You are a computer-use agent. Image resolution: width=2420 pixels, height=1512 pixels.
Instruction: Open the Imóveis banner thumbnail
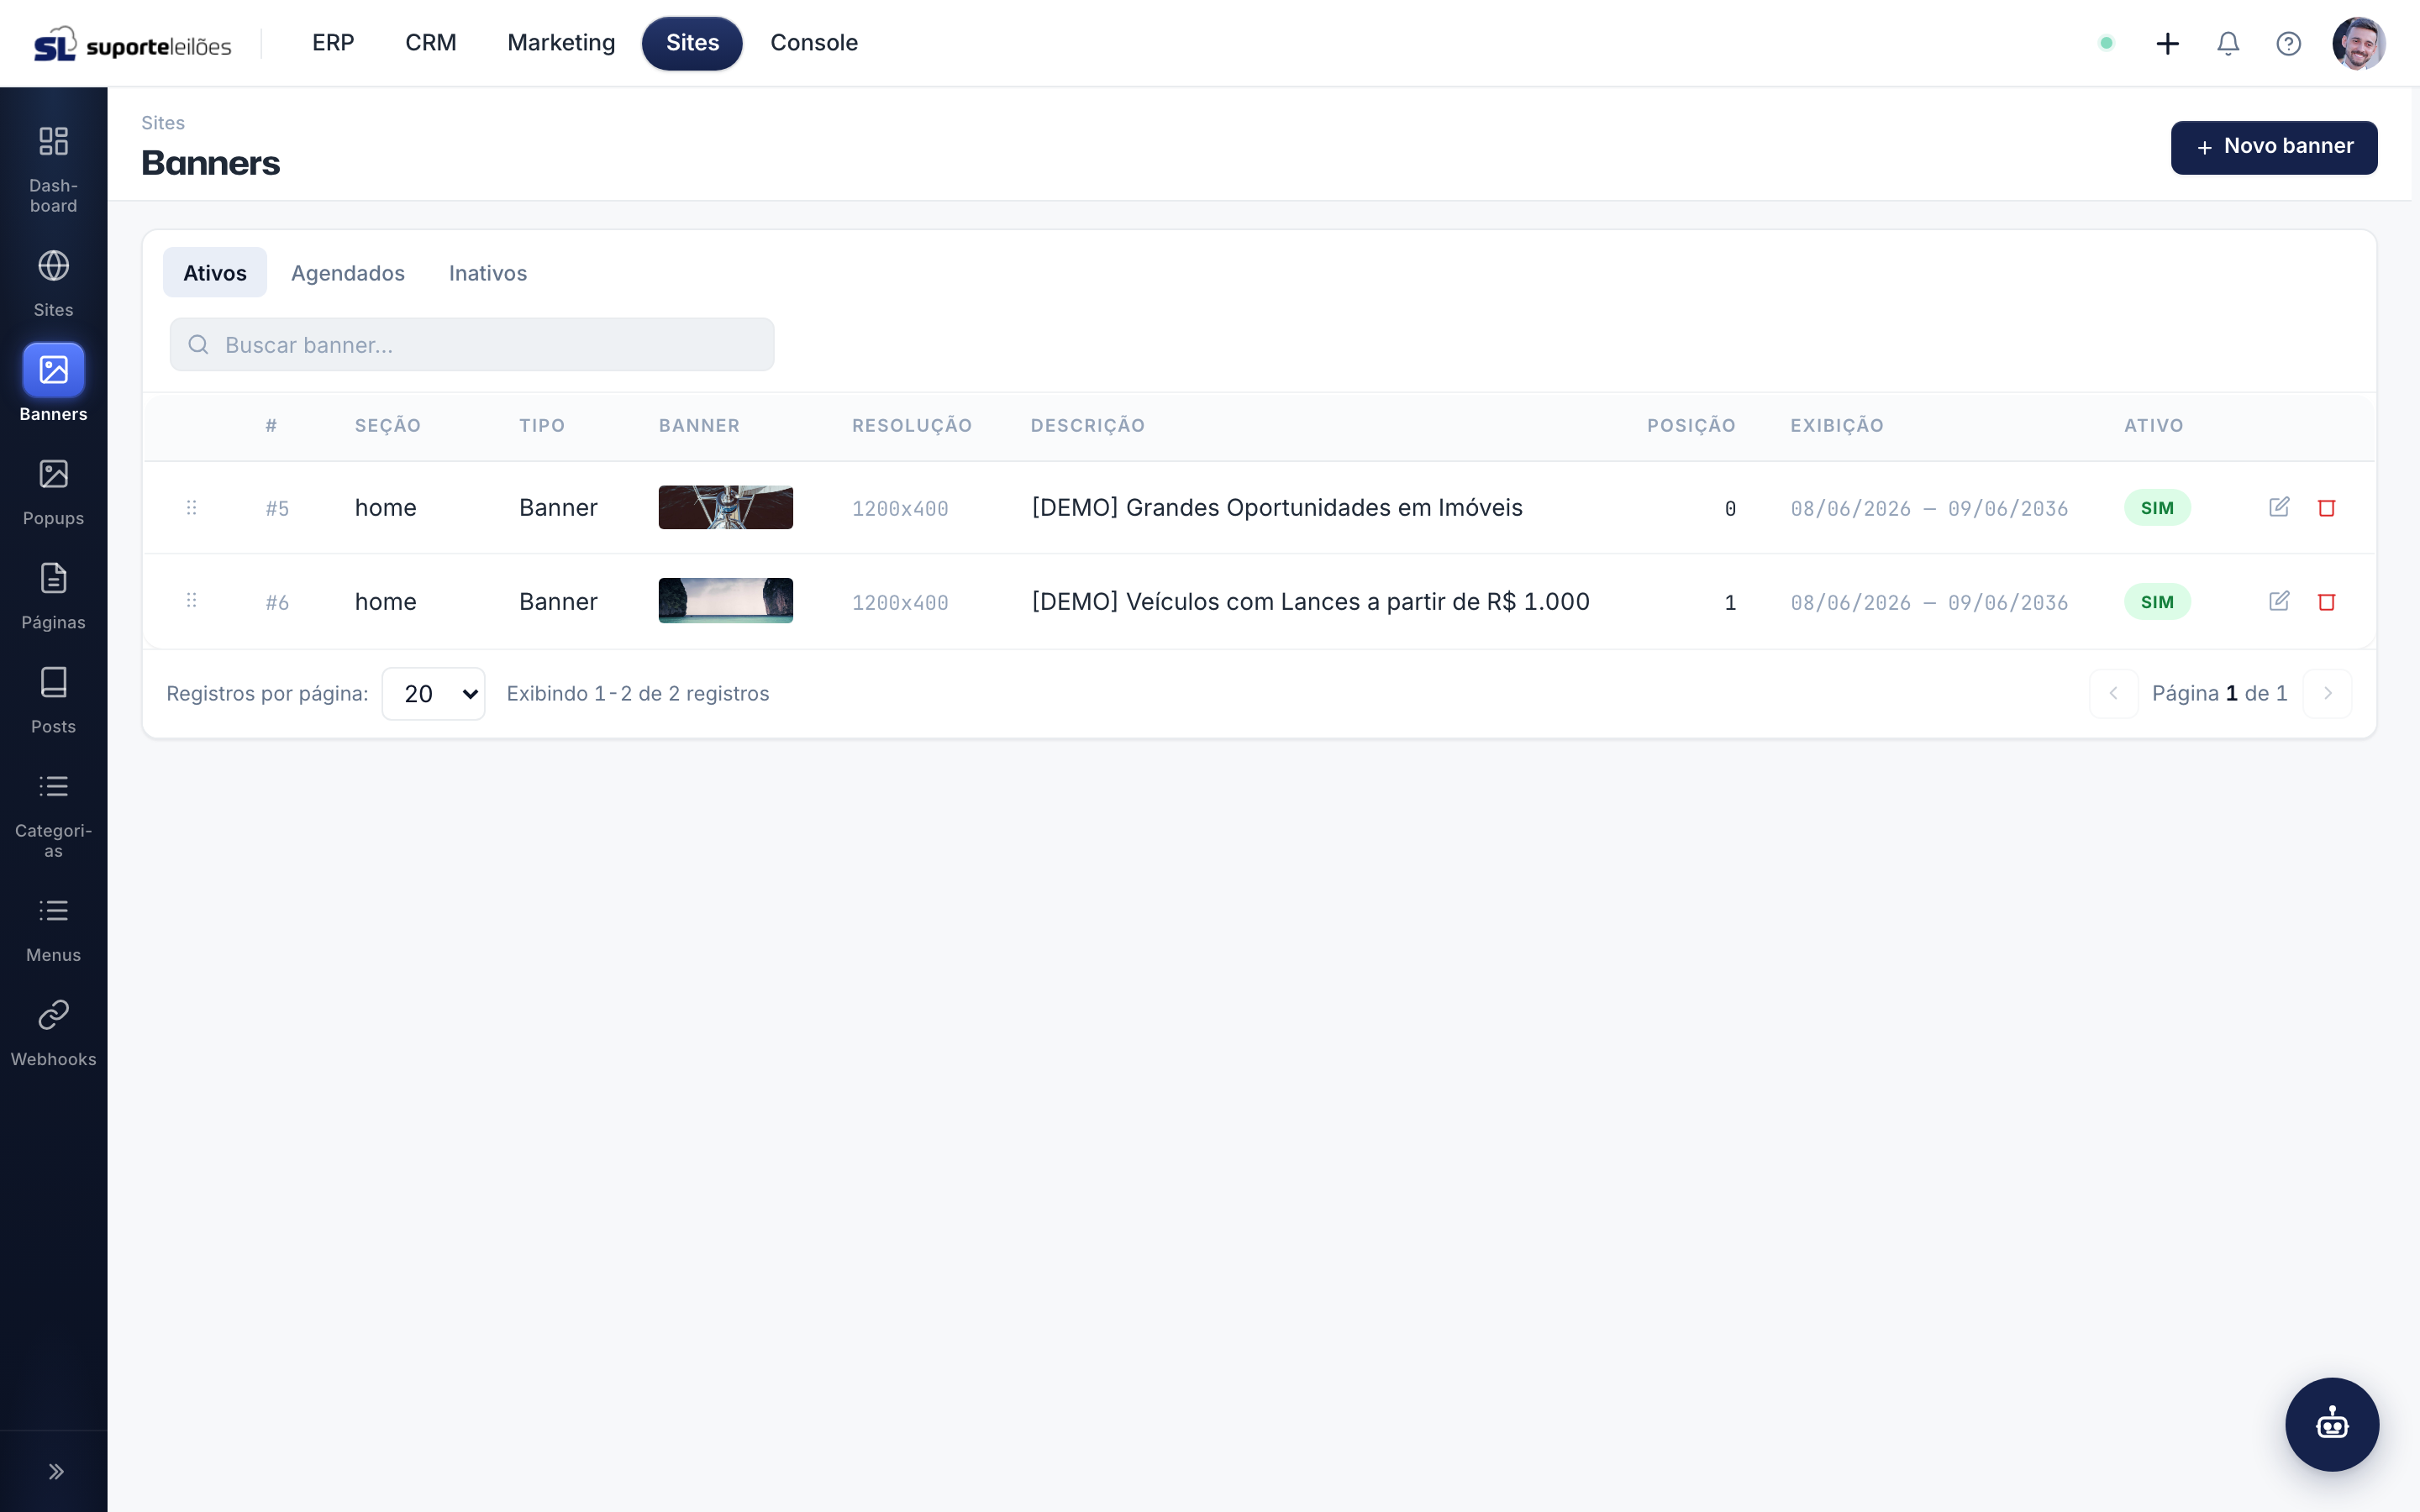pos(725,508)
